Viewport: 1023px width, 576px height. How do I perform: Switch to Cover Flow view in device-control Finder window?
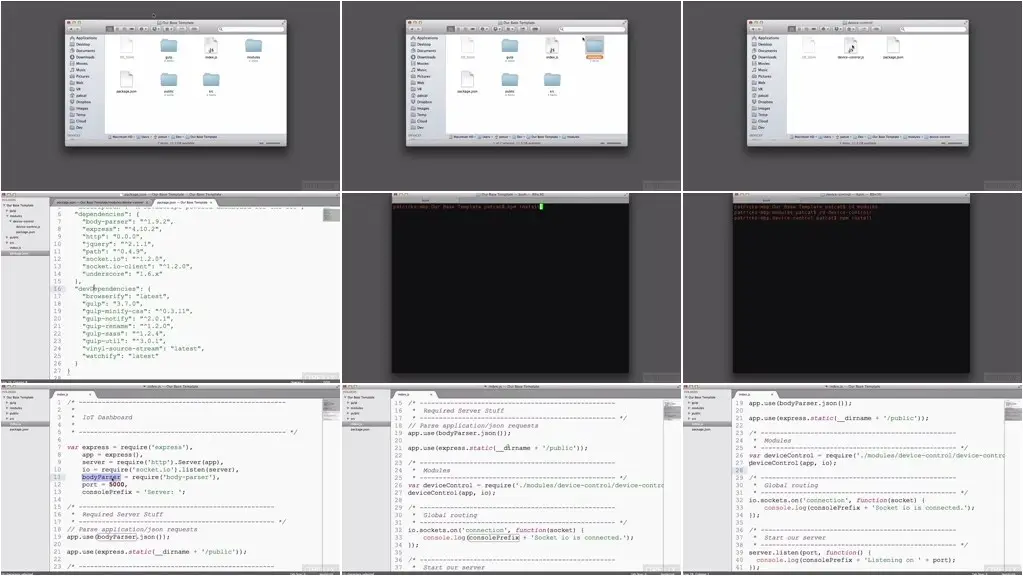coord(813,29)
